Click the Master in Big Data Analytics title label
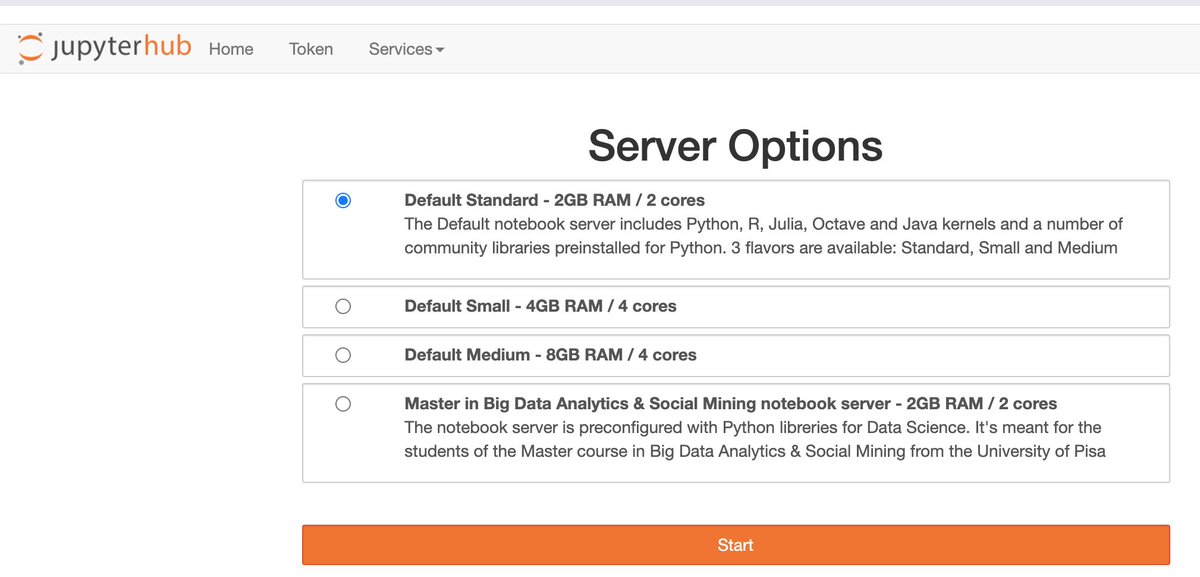This screenshot has width=1200, height=577. click(x=730, y=404)
